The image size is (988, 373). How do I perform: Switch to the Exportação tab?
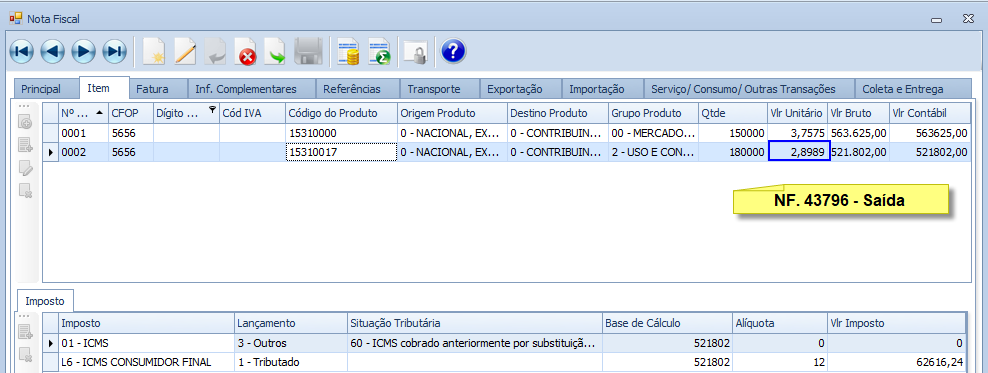(515, 89)
